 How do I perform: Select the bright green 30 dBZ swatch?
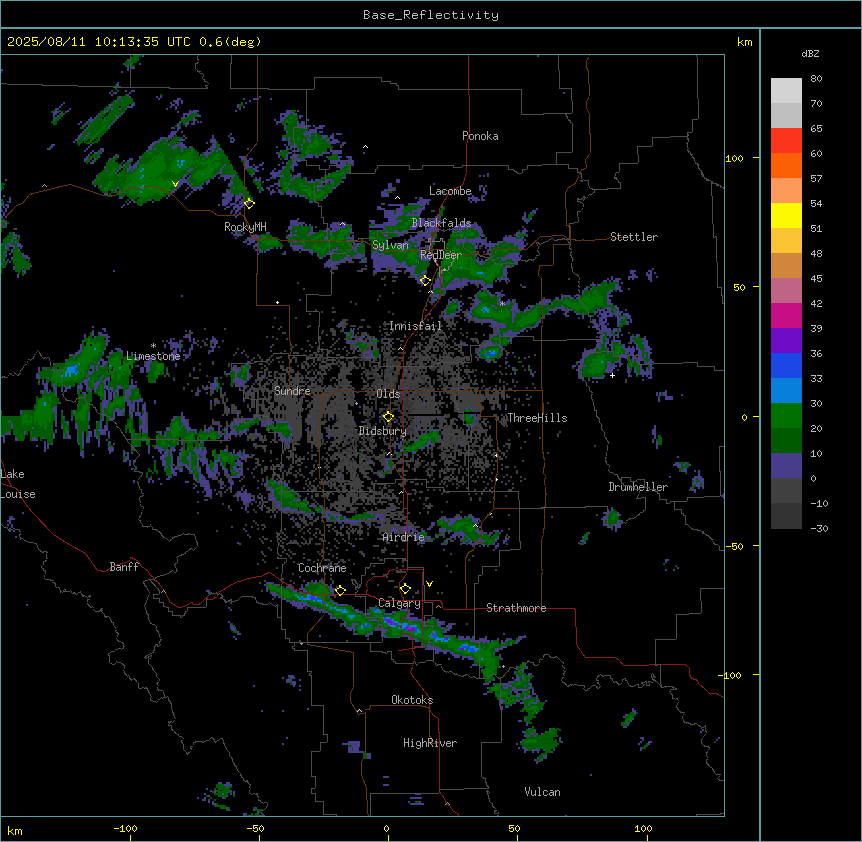coord(786,416)
